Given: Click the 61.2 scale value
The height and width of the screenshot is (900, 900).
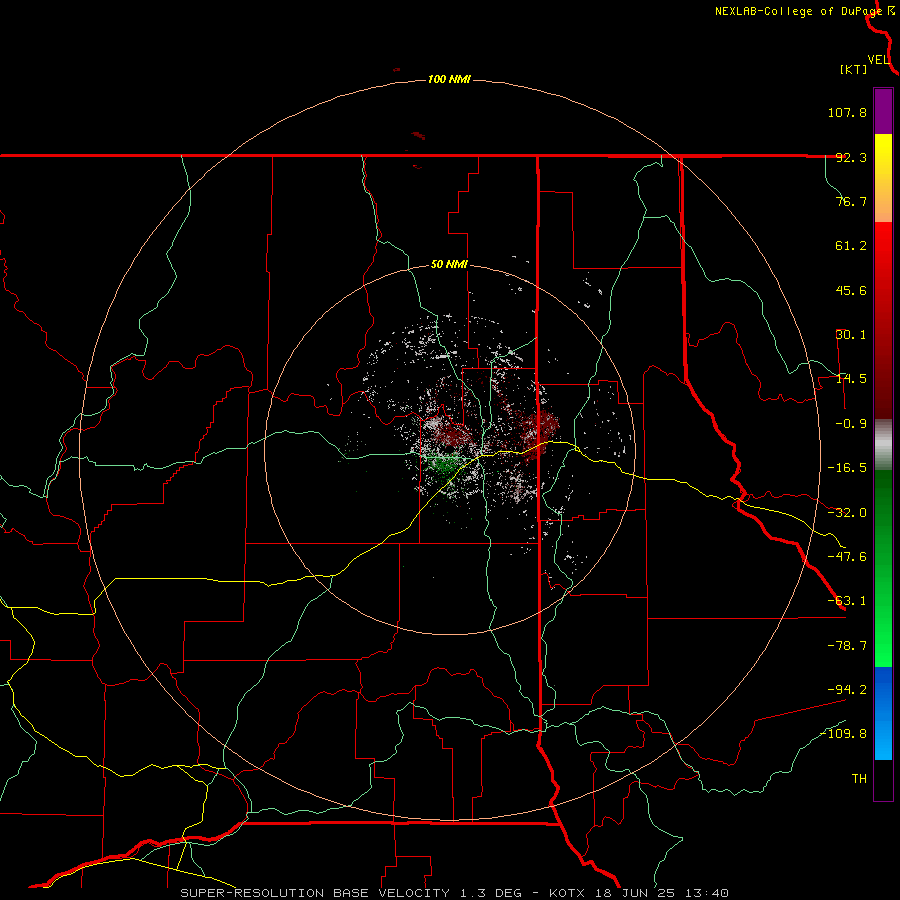Looking at the screenshot, I should pos(851,246).
